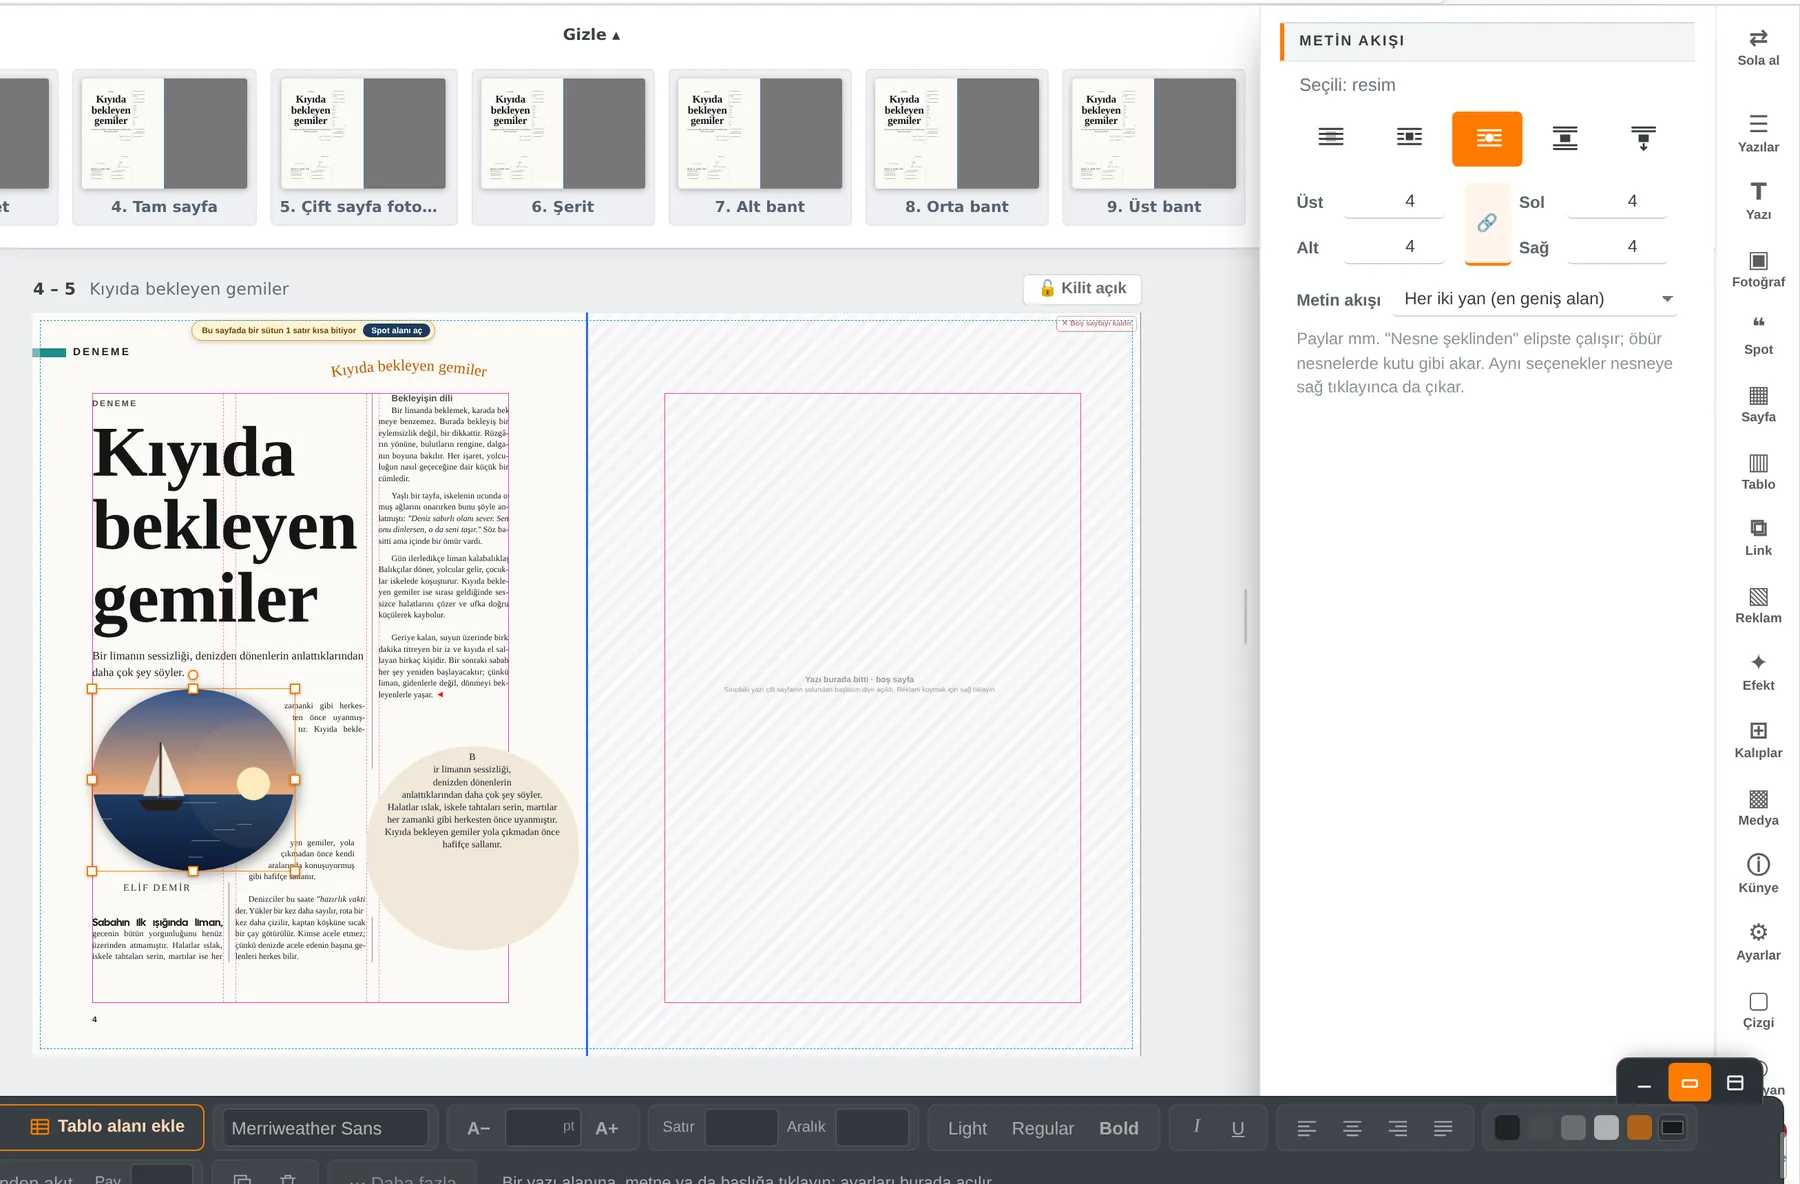Click the Üst margin input field
This screenshot has width=1800, height=1184.
coord(1395,201)
